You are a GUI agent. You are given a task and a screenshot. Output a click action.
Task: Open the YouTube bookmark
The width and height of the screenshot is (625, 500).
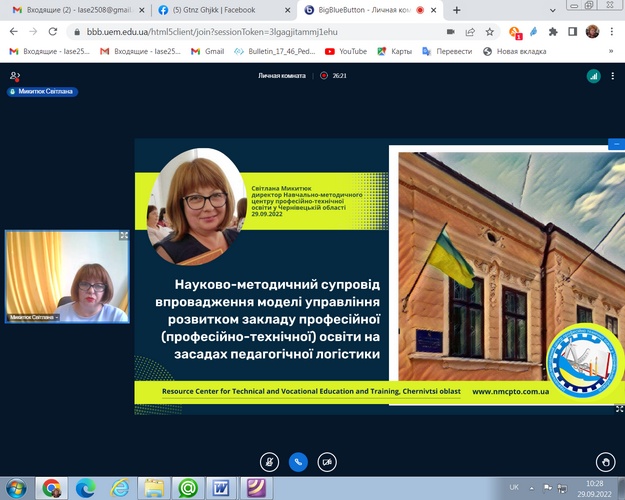pyautogui.click(x=346, y=51)
